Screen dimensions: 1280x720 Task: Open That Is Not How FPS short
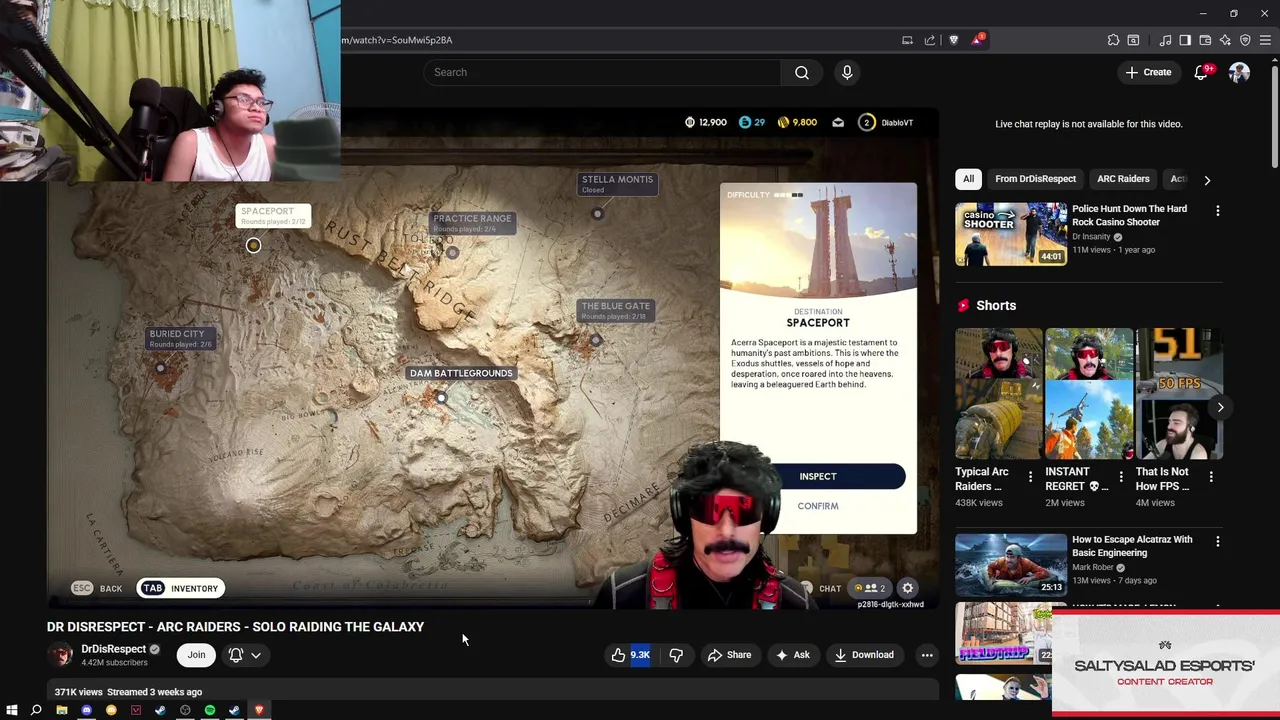click(1179, 393)
